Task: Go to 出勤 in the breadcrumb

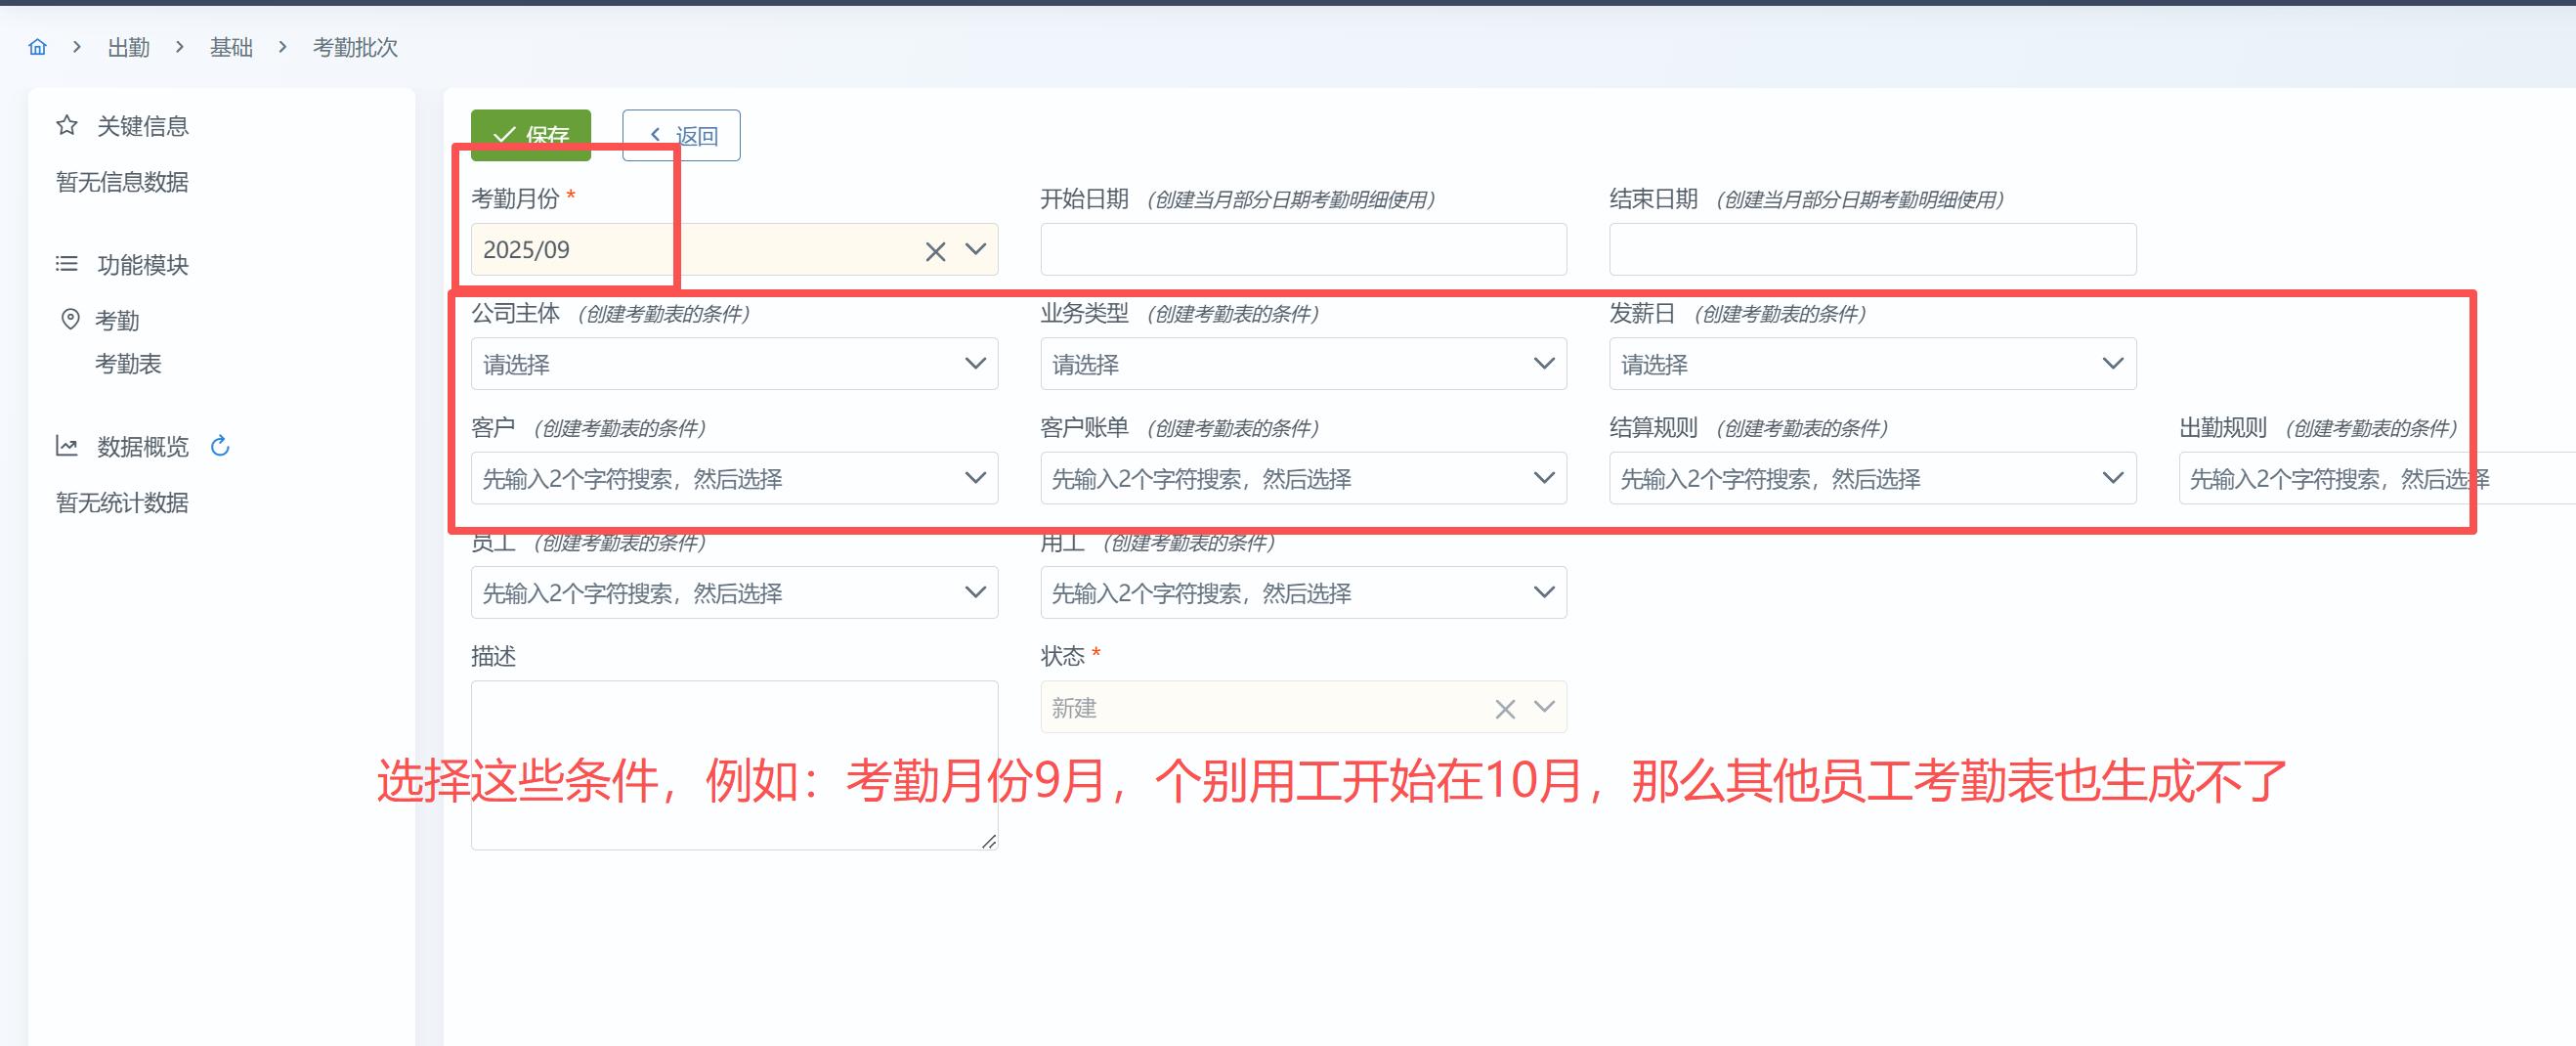Action: (128, 47)
